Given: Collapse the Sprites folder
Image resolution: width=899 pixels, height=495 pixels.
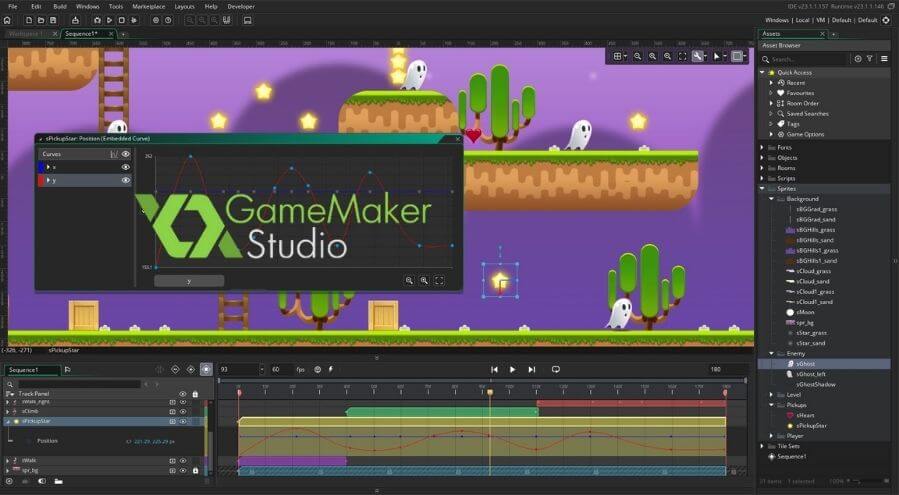Looking at the screenshot, I should coord(763,188).
